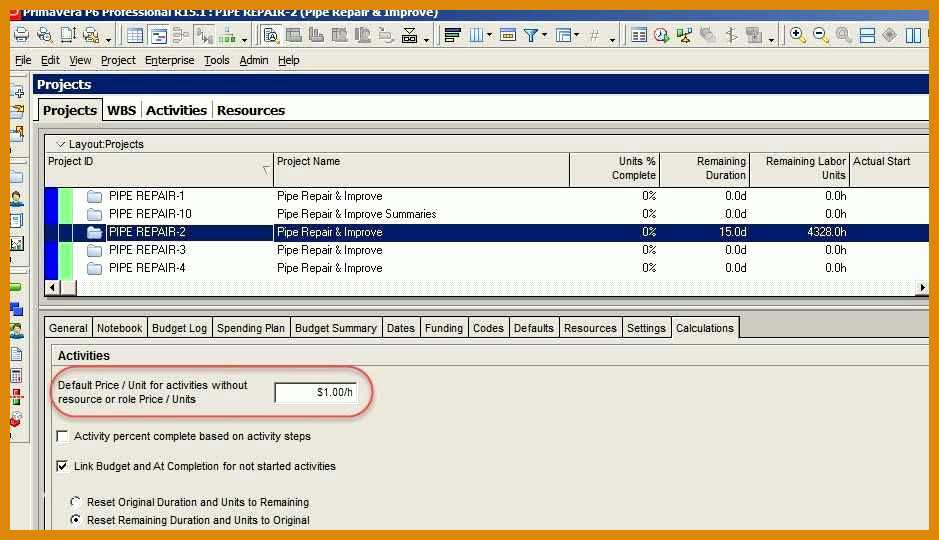Open Print Preview from the toolbar
The width and height of the screenshot is (939, 540).
pyautogui.click(x=44, y=35)
